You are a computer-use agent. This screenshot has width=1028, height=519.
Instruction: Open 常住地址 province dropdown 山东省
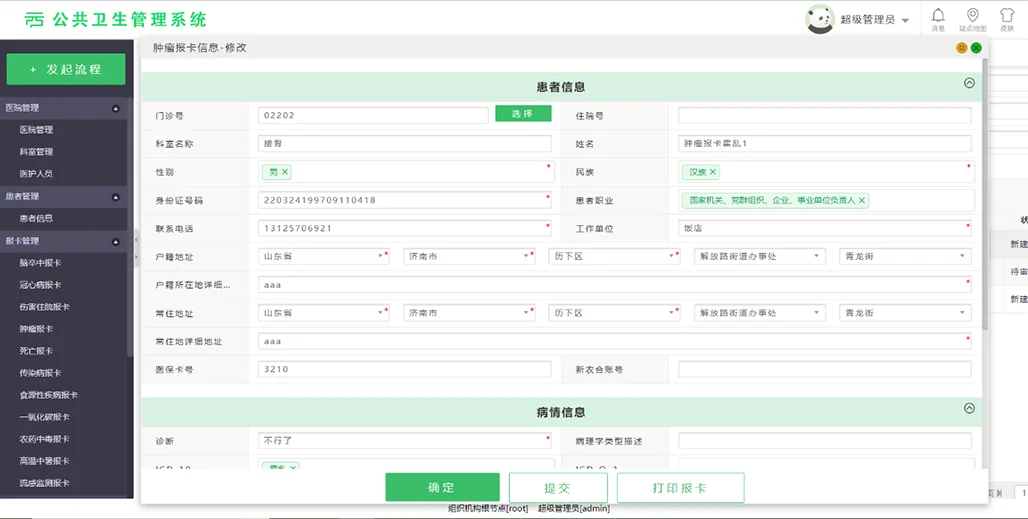pyautogui.click(x=324, y=313)
